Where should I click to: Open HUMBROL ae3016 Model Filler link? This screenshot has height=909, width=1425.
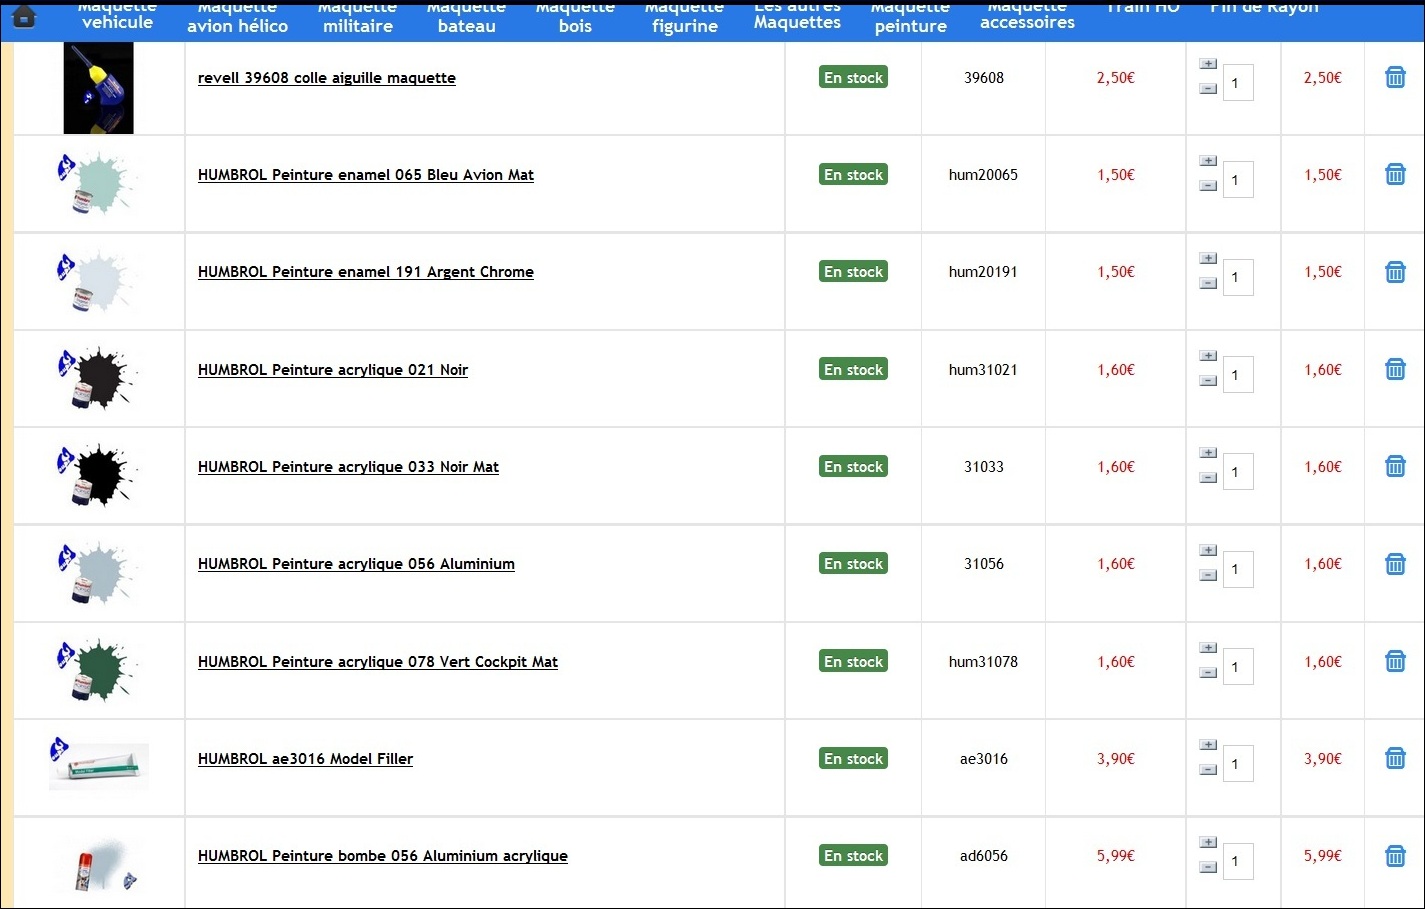pyautogui.click(x=305, y=759)
